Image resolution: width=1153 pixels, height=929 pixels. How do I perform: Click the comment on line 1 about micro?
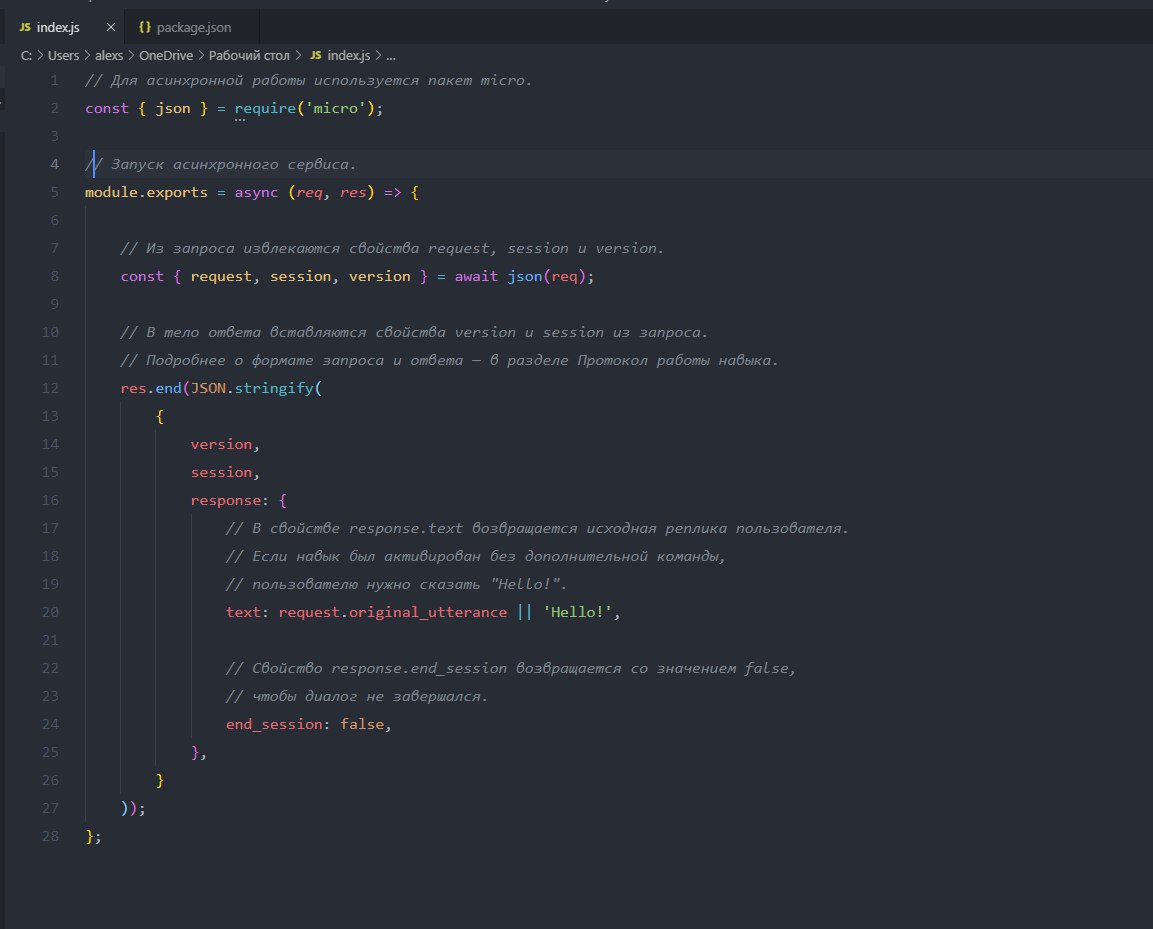pyautogui.click(x=308, y=80)
